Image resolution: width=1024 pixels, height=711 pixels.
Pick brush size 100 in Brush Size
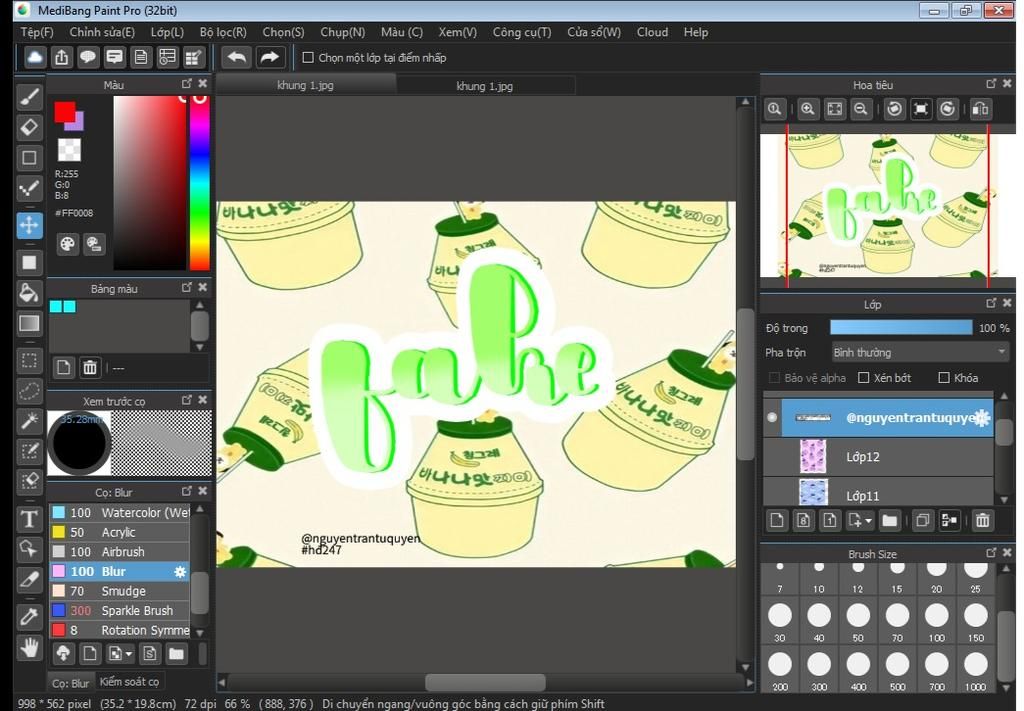pyautogui.click(x=936, y=622)
